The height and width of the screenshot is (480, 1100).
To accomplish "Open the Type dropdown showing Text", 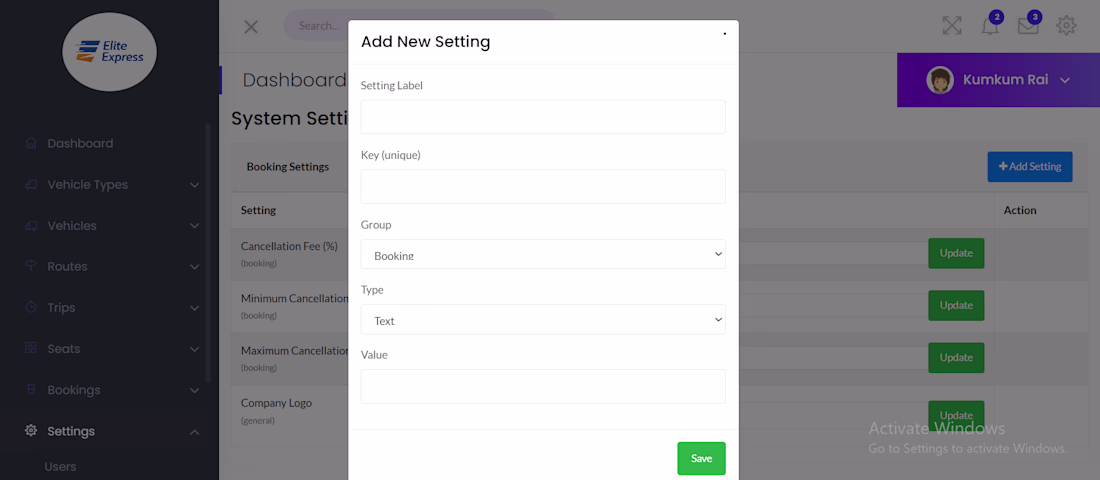I will (x=543, y=320).
